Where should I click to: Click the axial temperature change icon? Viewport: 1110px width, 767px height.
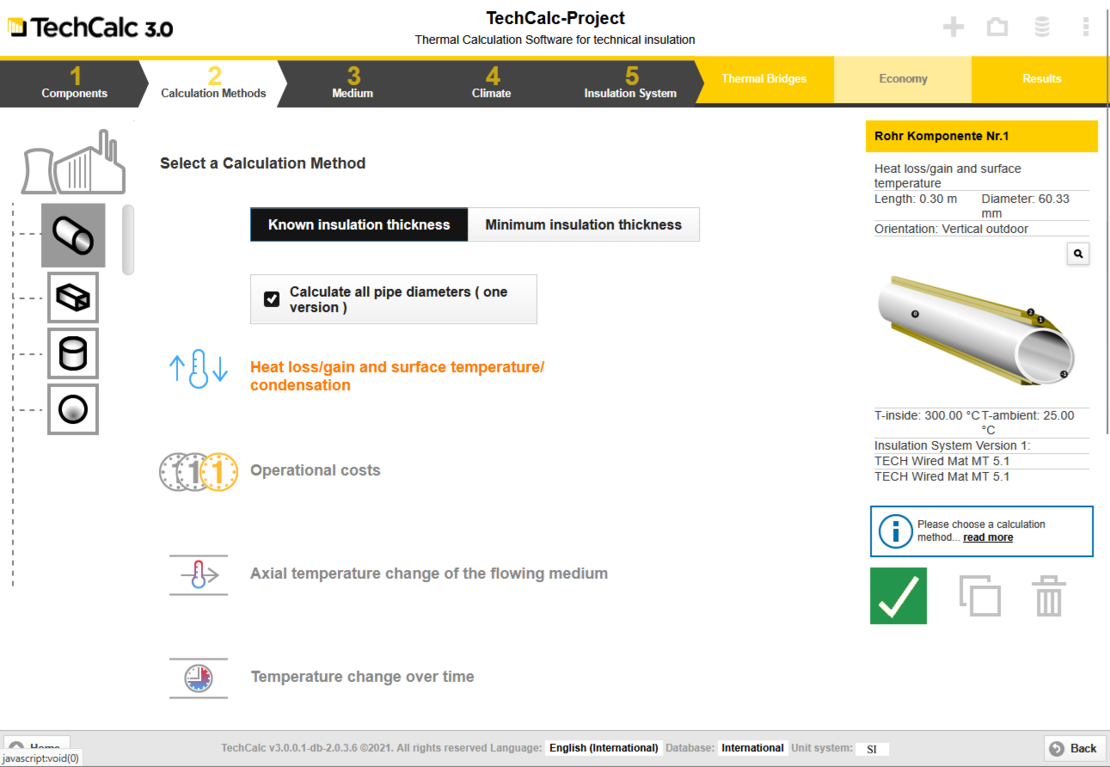tap(198, 574)
